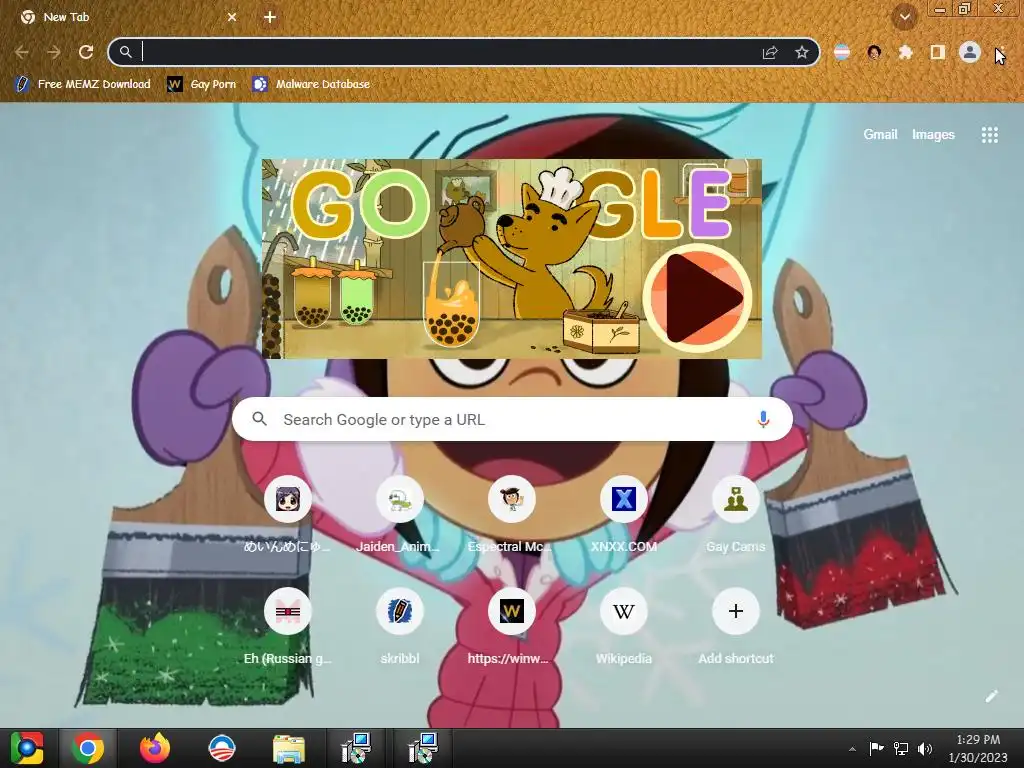The image size is (1024, 768).
Task: Open the Google apps grid
Action: tap(989, 135)
